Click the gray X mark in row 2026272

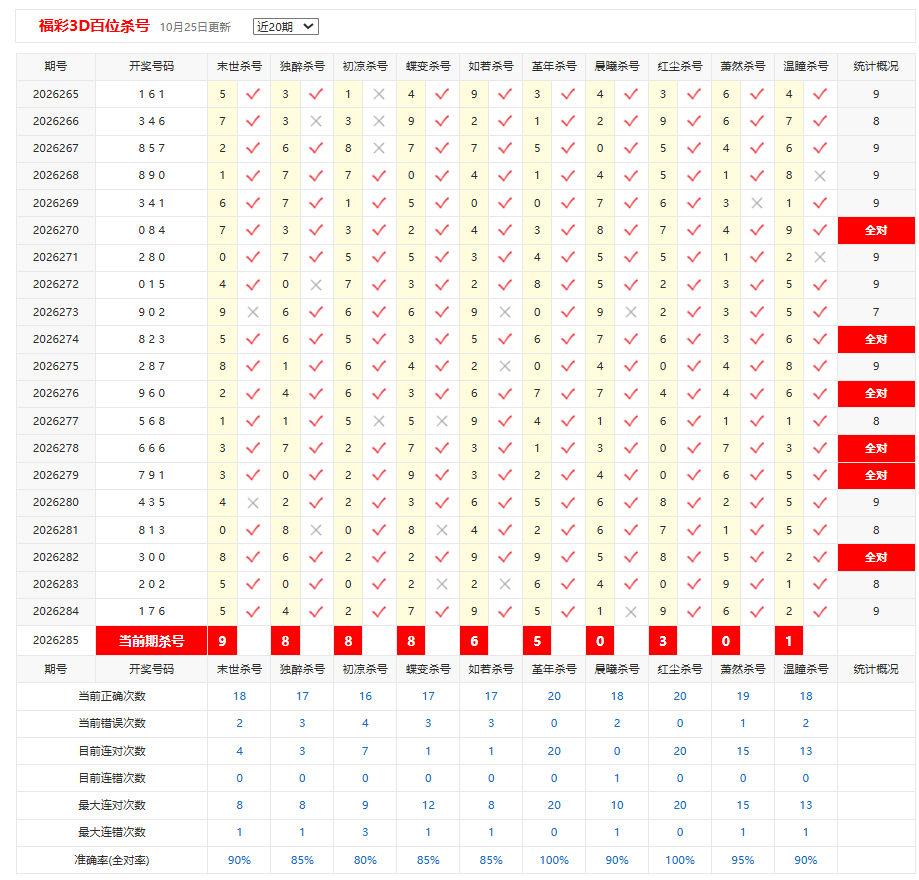[x=316, y=285]
